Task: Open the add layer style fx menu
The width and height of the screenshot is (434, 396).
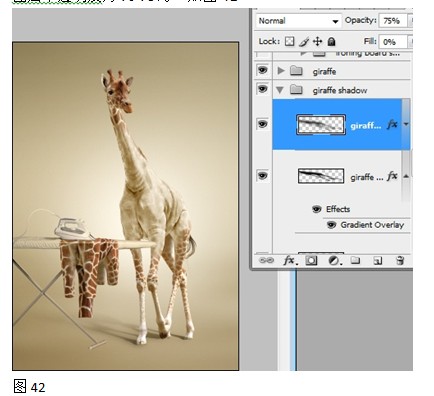Action: [290, 260]
